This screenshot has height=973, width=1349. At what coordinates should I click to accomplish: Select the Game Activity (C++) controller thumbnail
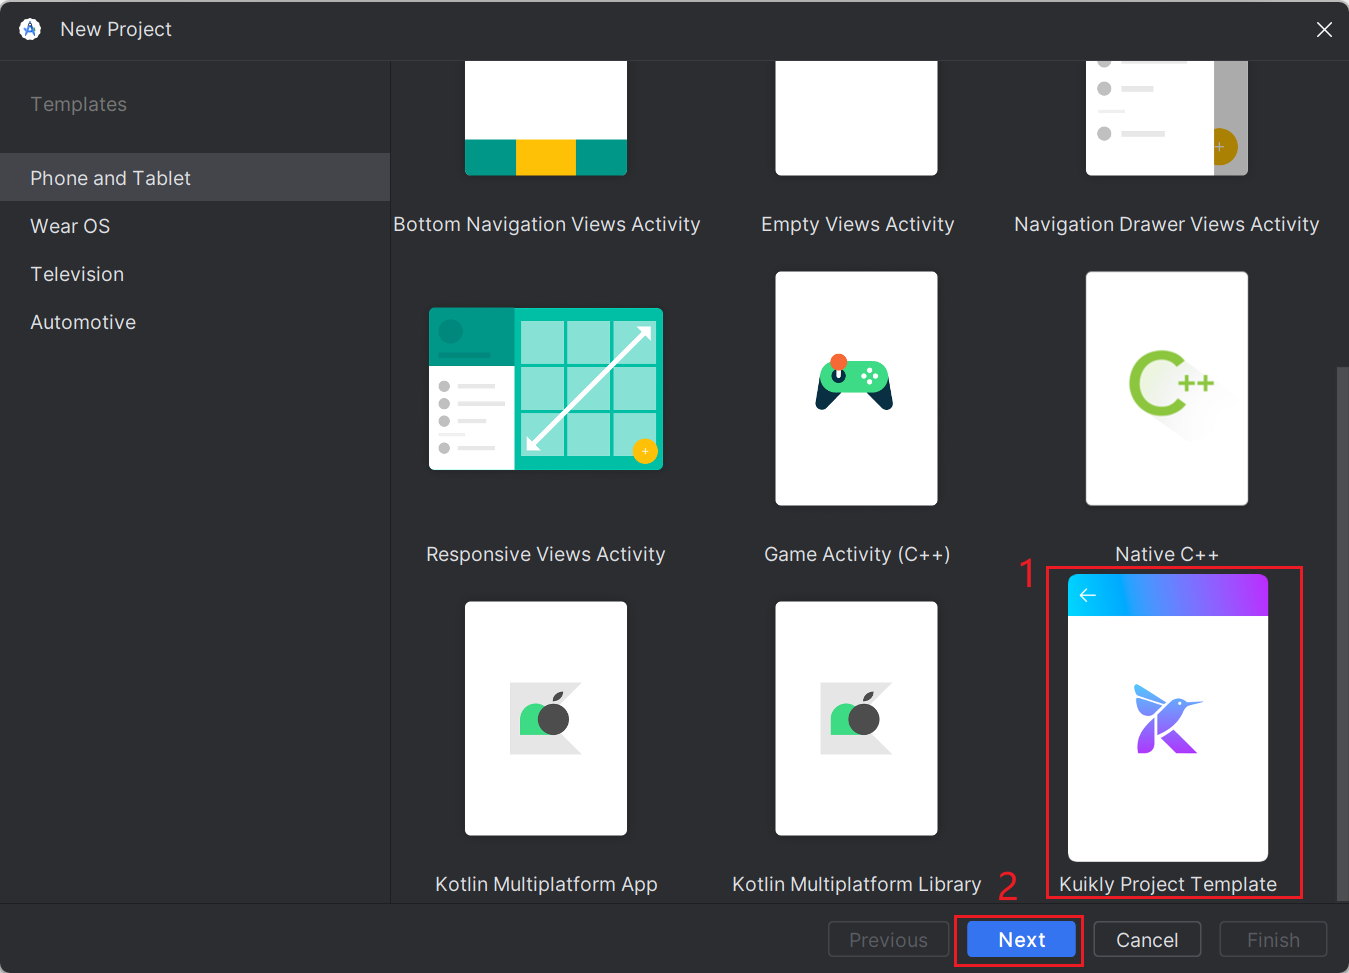(857, 389)
